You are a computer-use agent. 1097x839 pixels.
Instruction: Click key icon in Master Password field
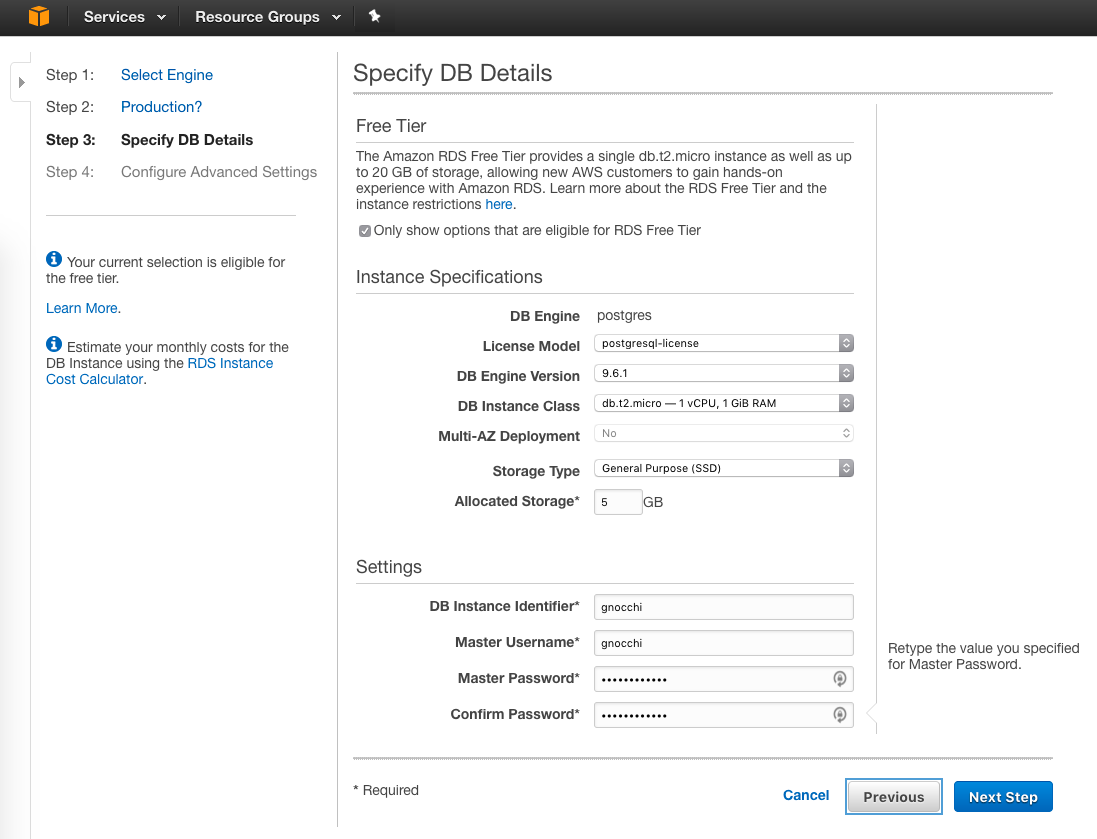[840, 679]
